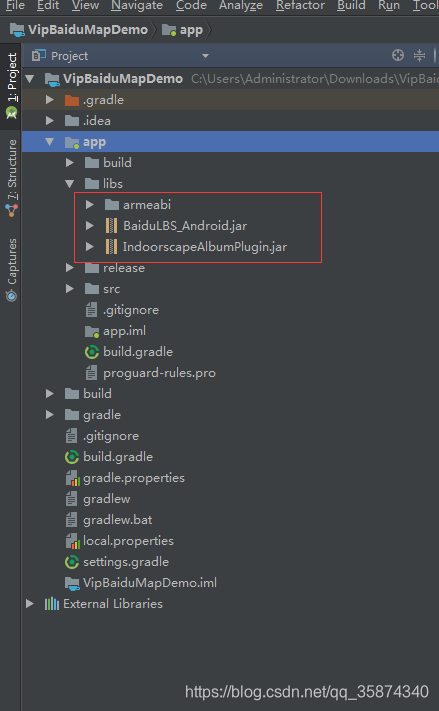Expand the src folder
The width and height of the screenshot is (439, 711).
click(69, 289)
